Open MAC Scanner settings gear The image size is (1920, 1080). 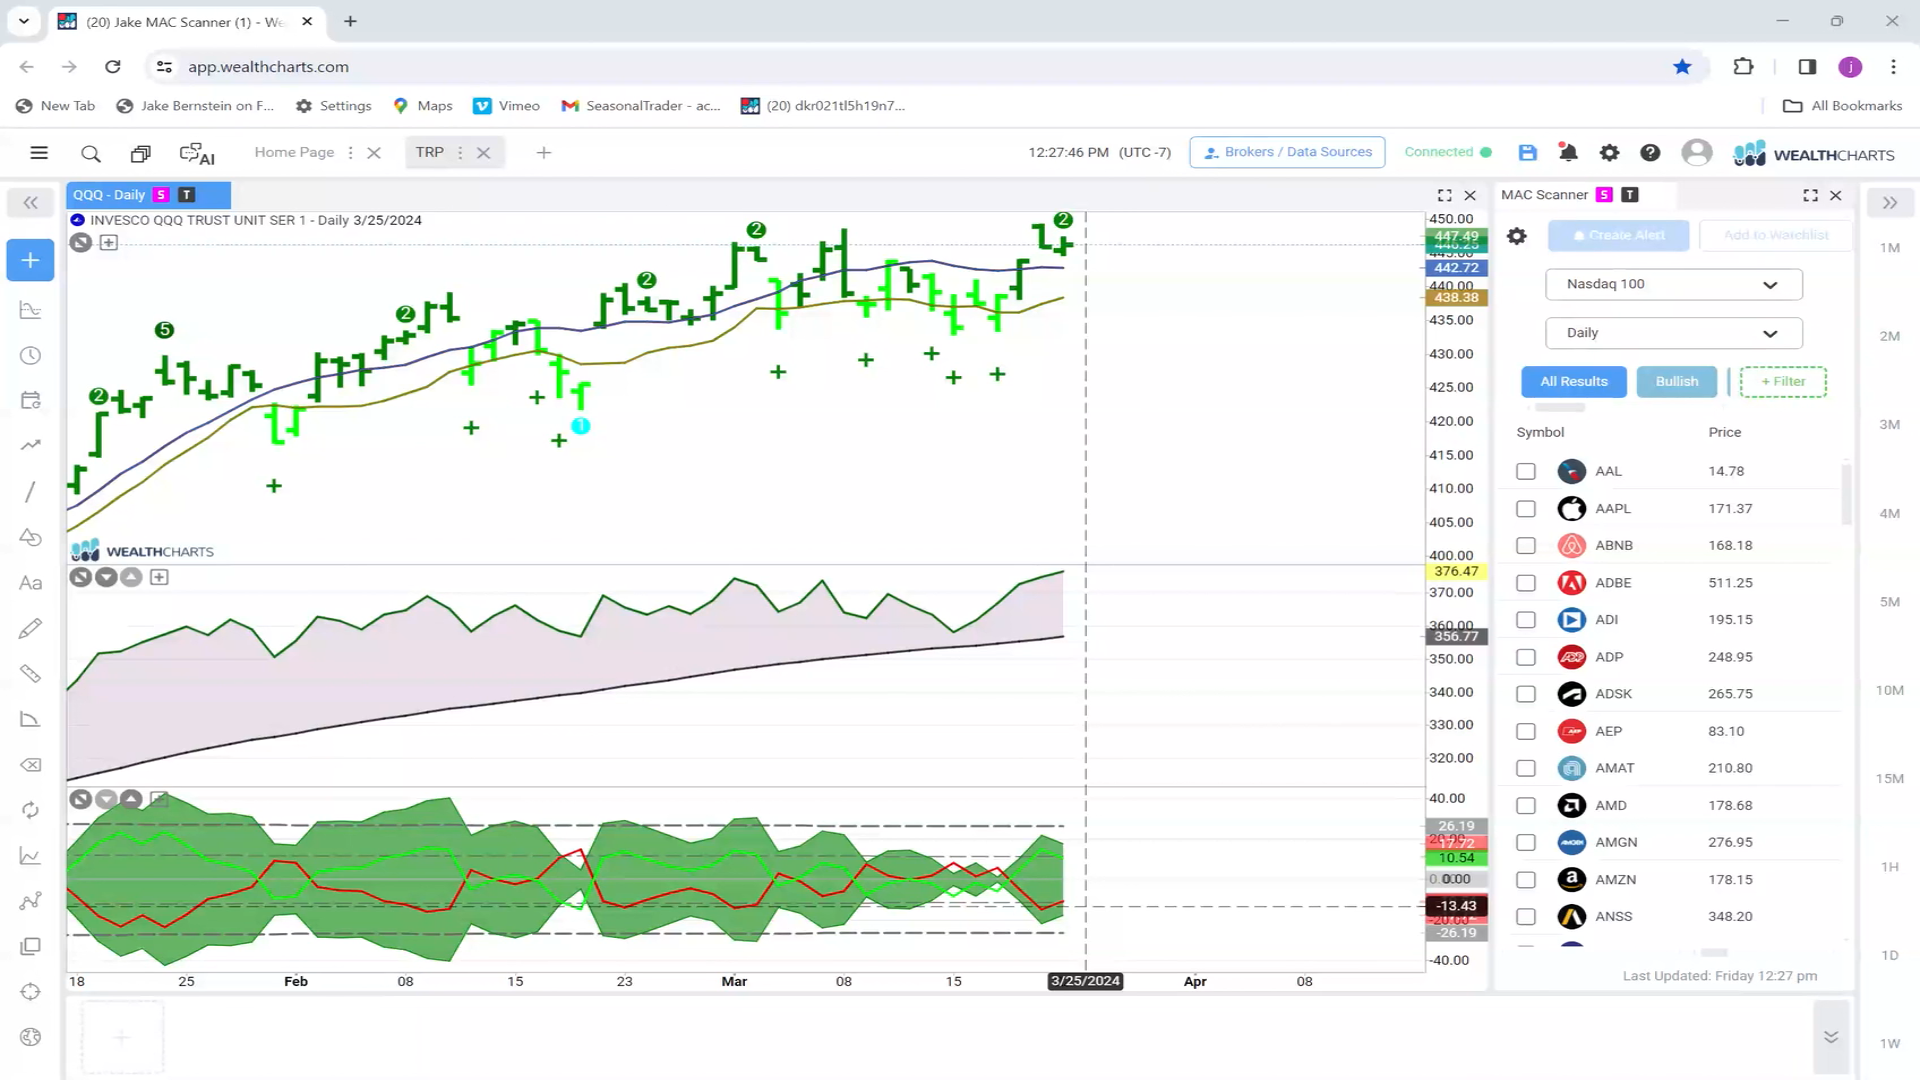coord(1517,236)
